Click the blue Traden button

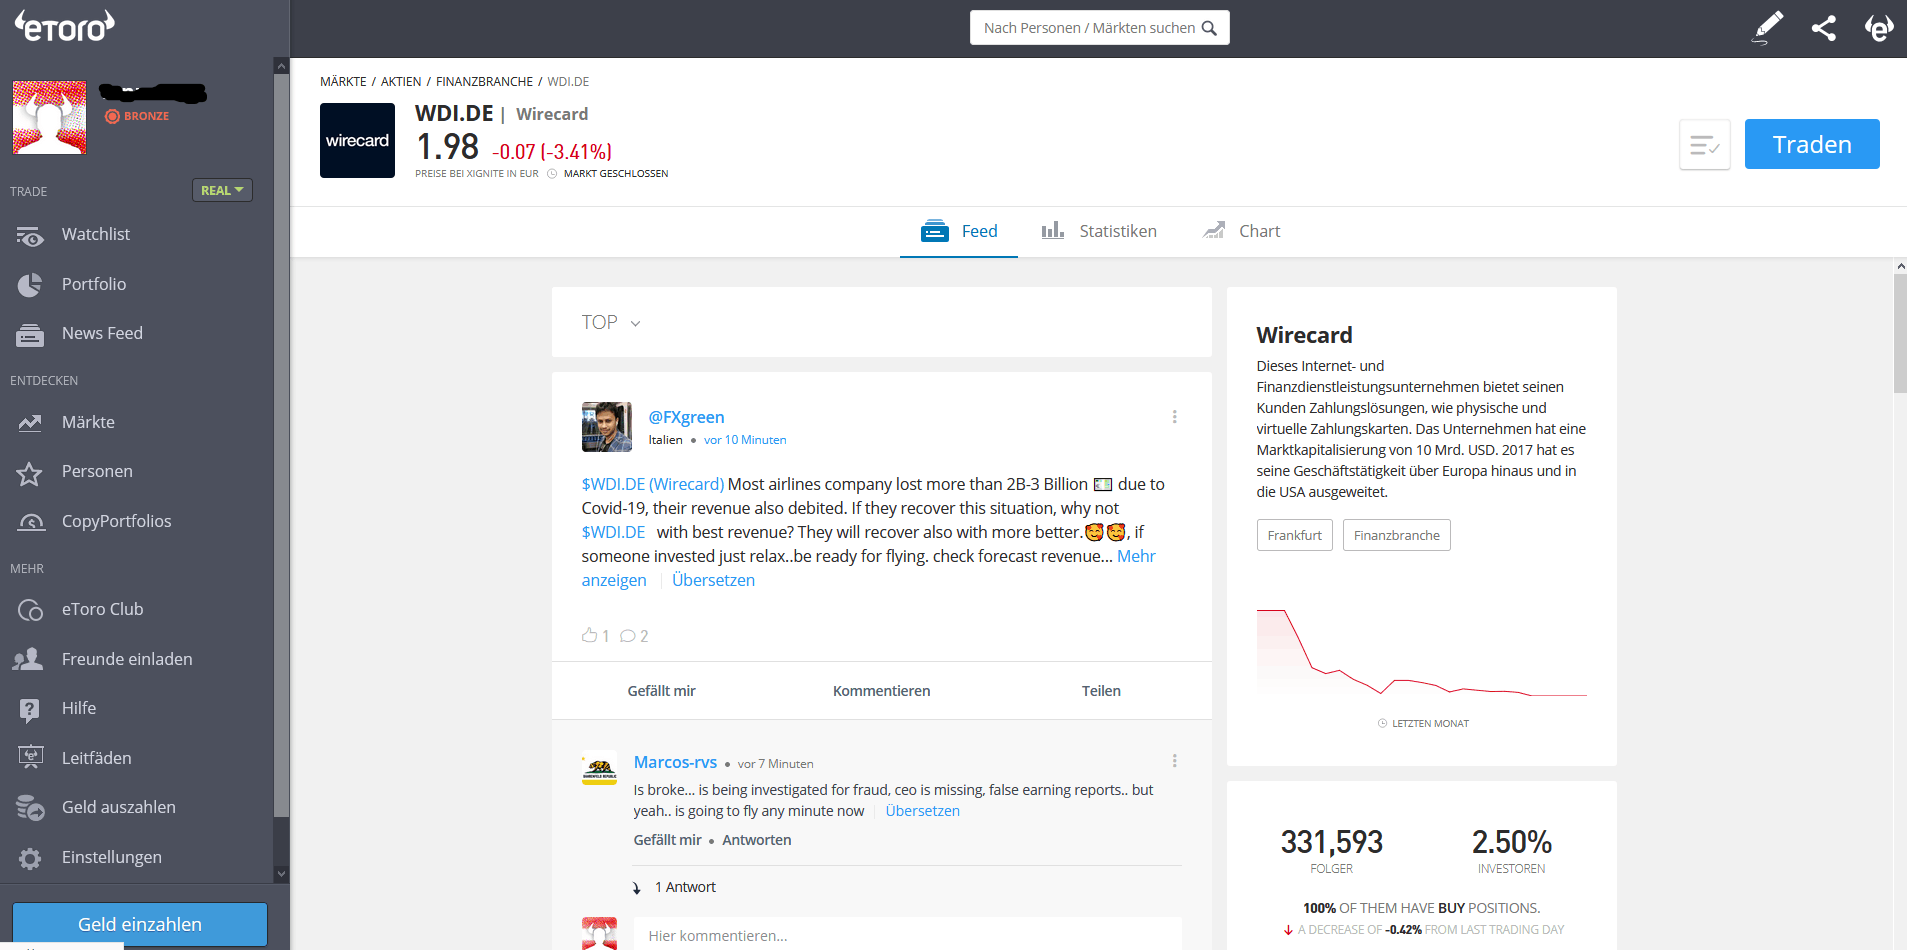tap(1812, 144)
